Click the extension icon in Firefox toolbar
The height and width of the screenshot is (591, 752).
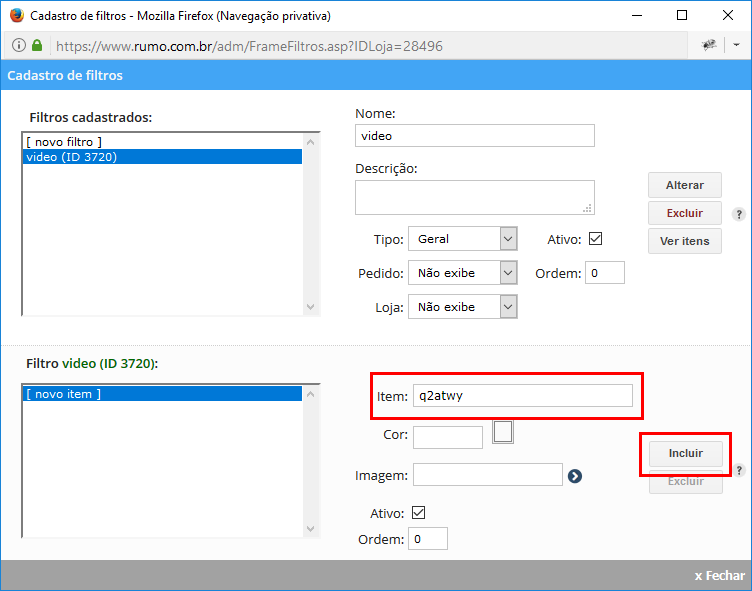click(709, 45)
